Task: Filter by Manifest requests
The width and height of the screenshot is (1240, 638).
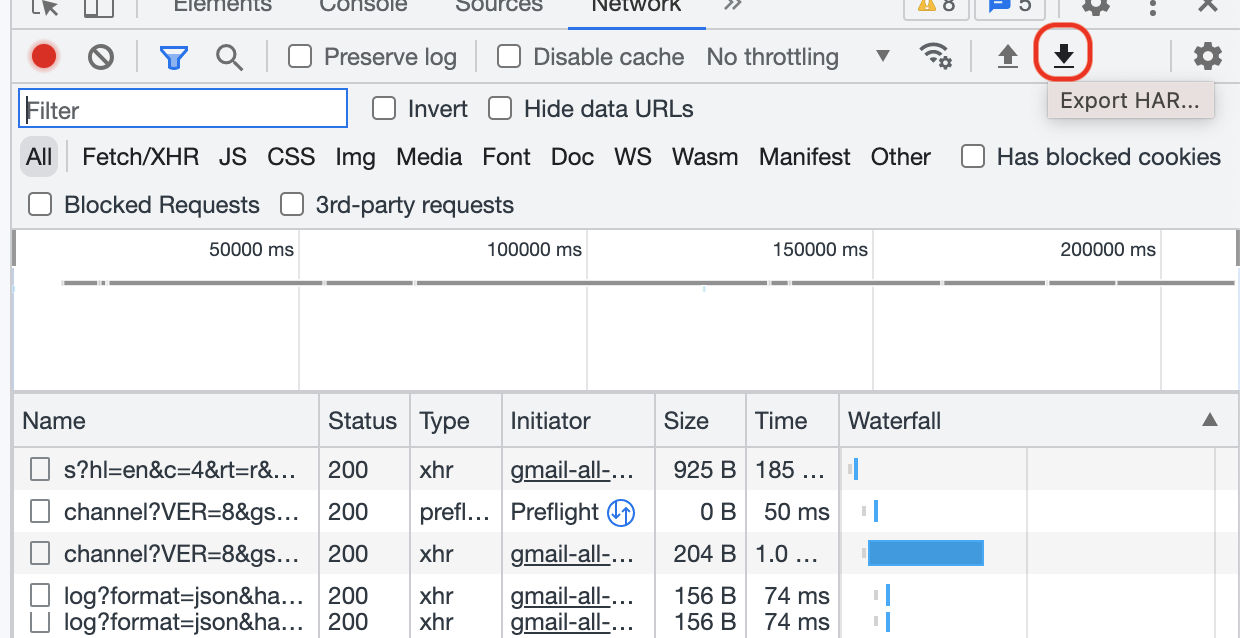Action: (804, 157)
